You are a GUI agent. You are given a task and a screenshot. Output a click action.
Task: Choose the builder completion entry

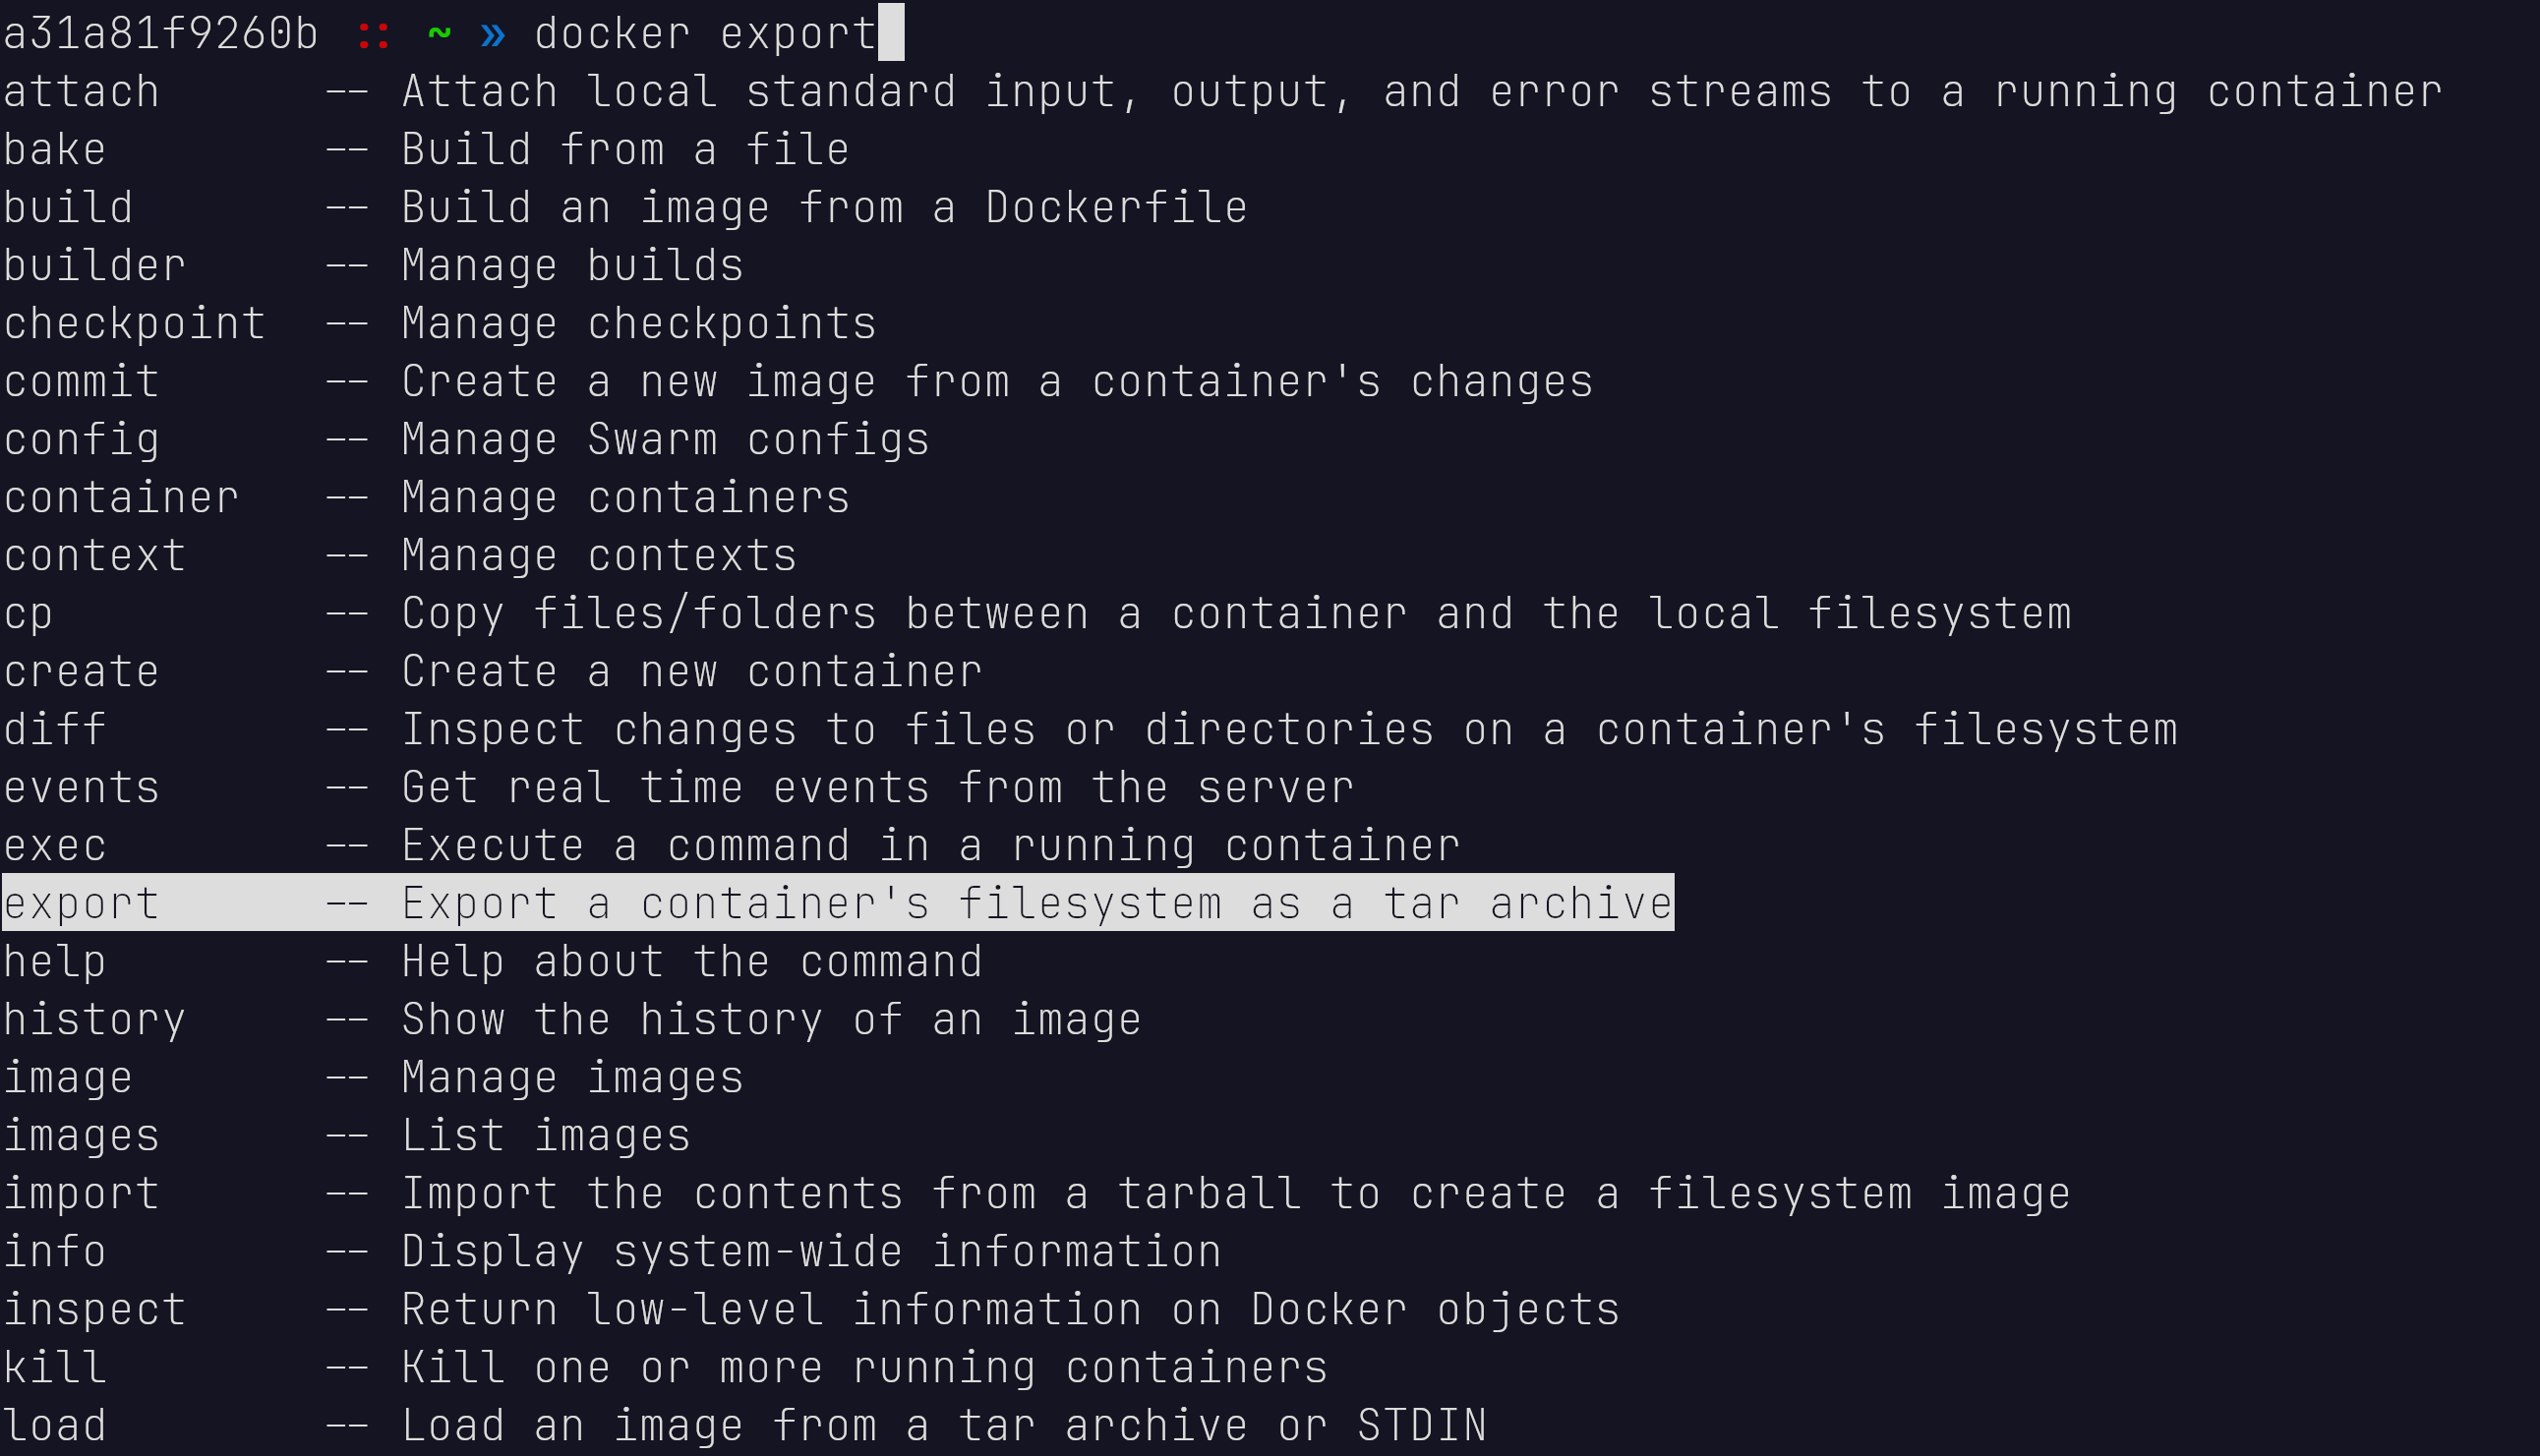[x=95, y=266]
